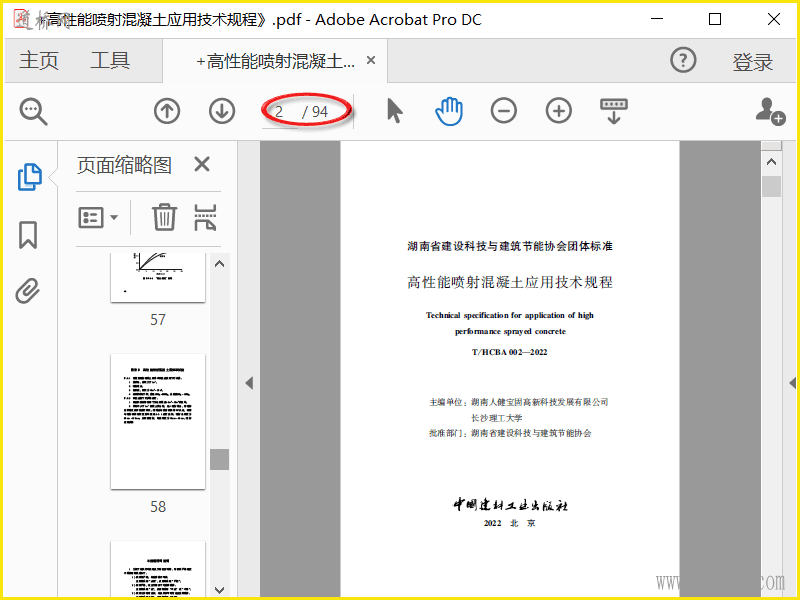Close the 页面缩略图 panel
Image resolution: width=800 pixels, height=600 pixels.
(202, 164)
